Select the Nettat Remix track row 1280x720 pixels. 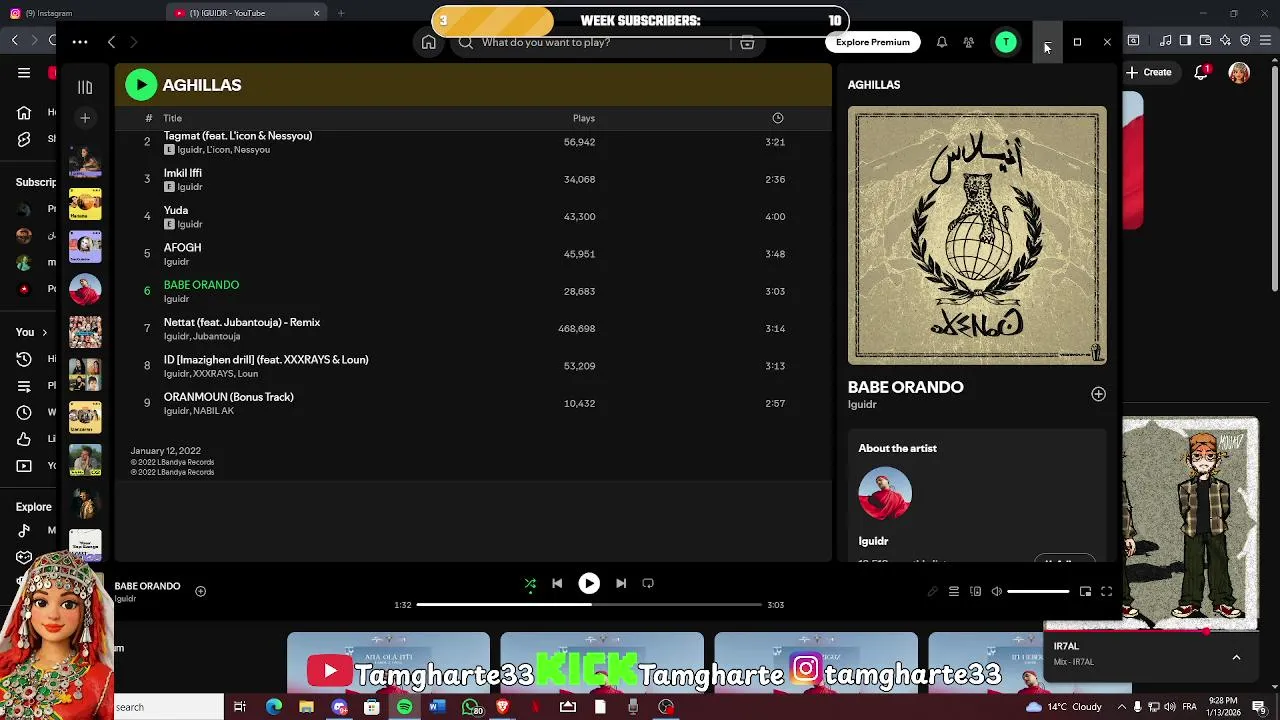point(473,329)
